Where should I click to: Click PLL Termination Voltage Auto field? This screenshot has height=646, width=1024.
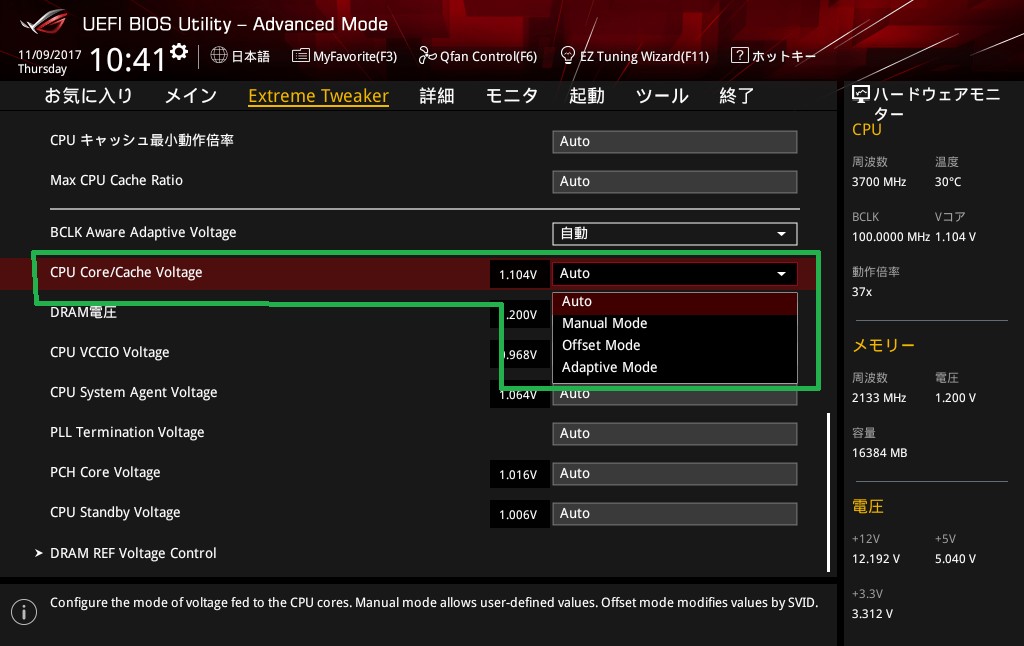coord(675,434)
